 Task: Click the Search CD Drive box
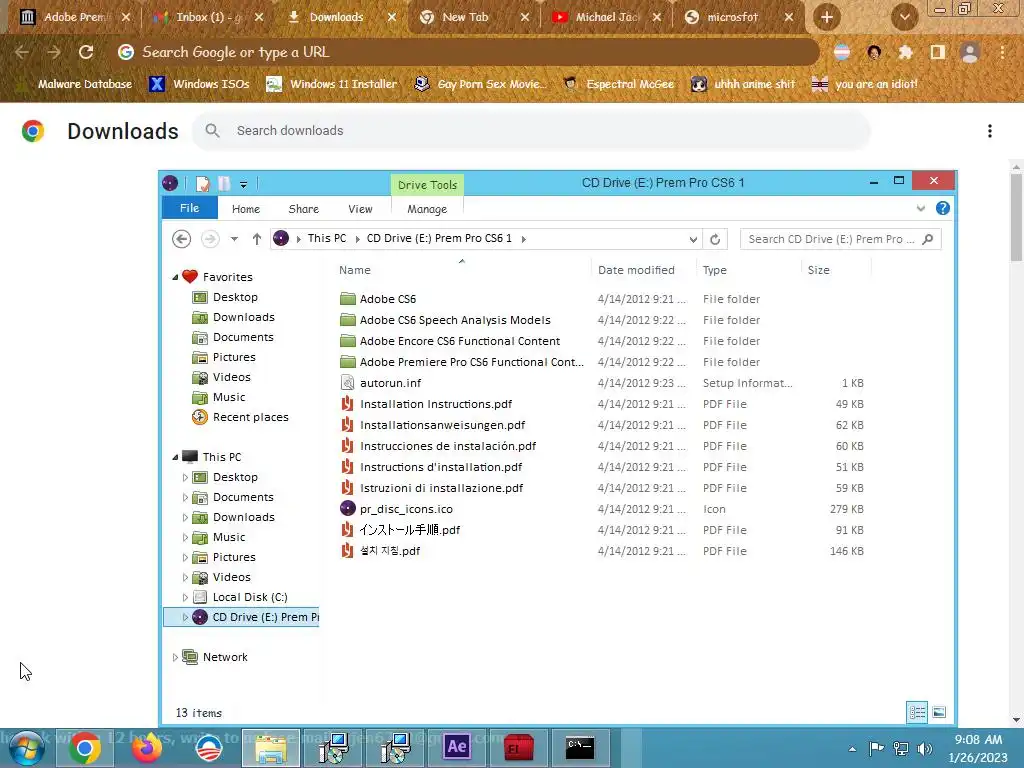(840, 239)
